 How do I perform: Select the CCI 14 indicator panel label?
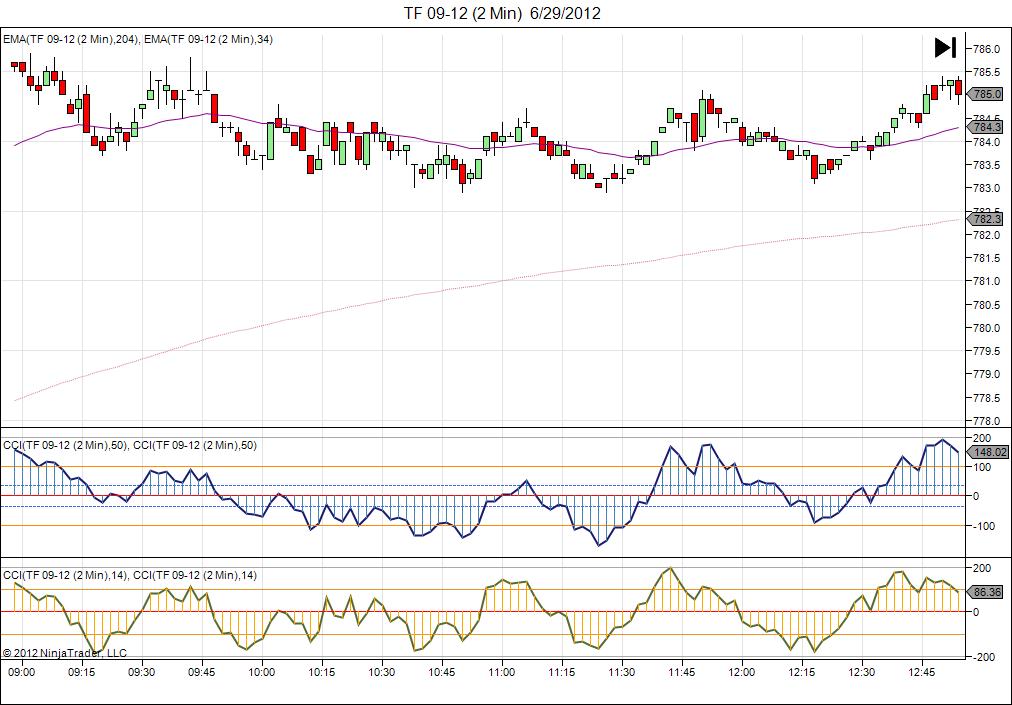(130, 575)
